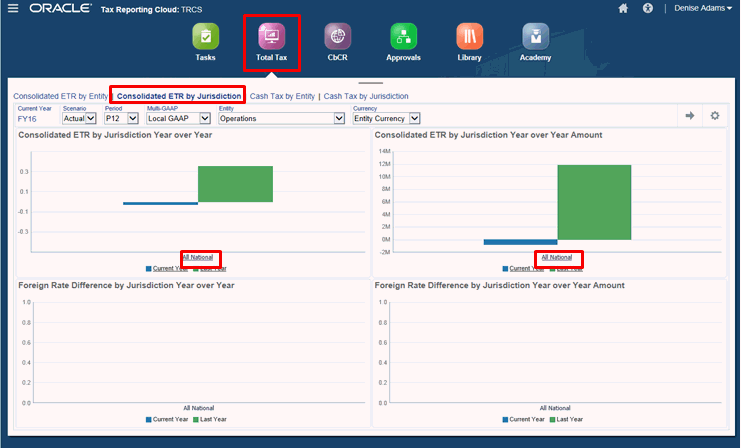Click the collapse handle bar below the cards
Viewport: 741px width, 448px height.
click(370, 83)
